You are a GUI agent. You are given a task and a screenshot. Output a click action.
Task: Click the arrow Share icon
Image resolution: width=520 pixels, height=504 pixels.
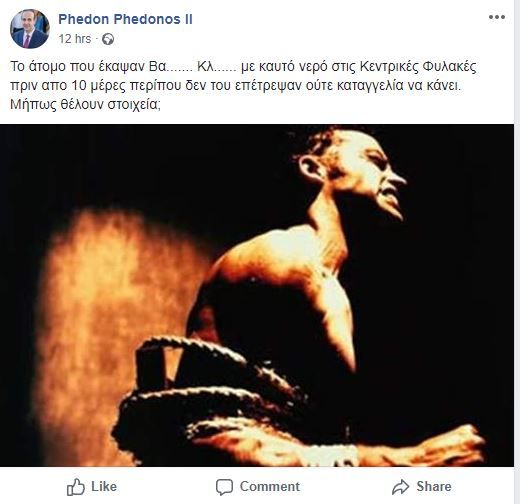[400, 487]
